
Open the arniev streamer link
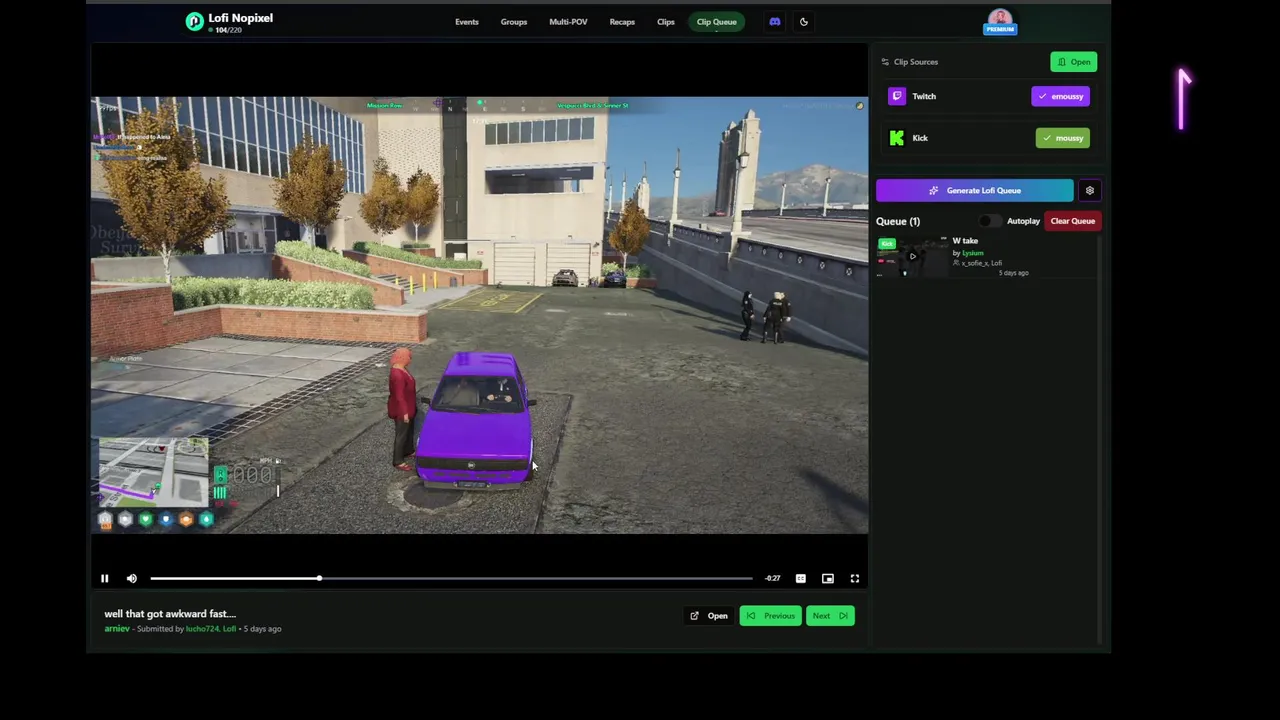click(117, 629)
